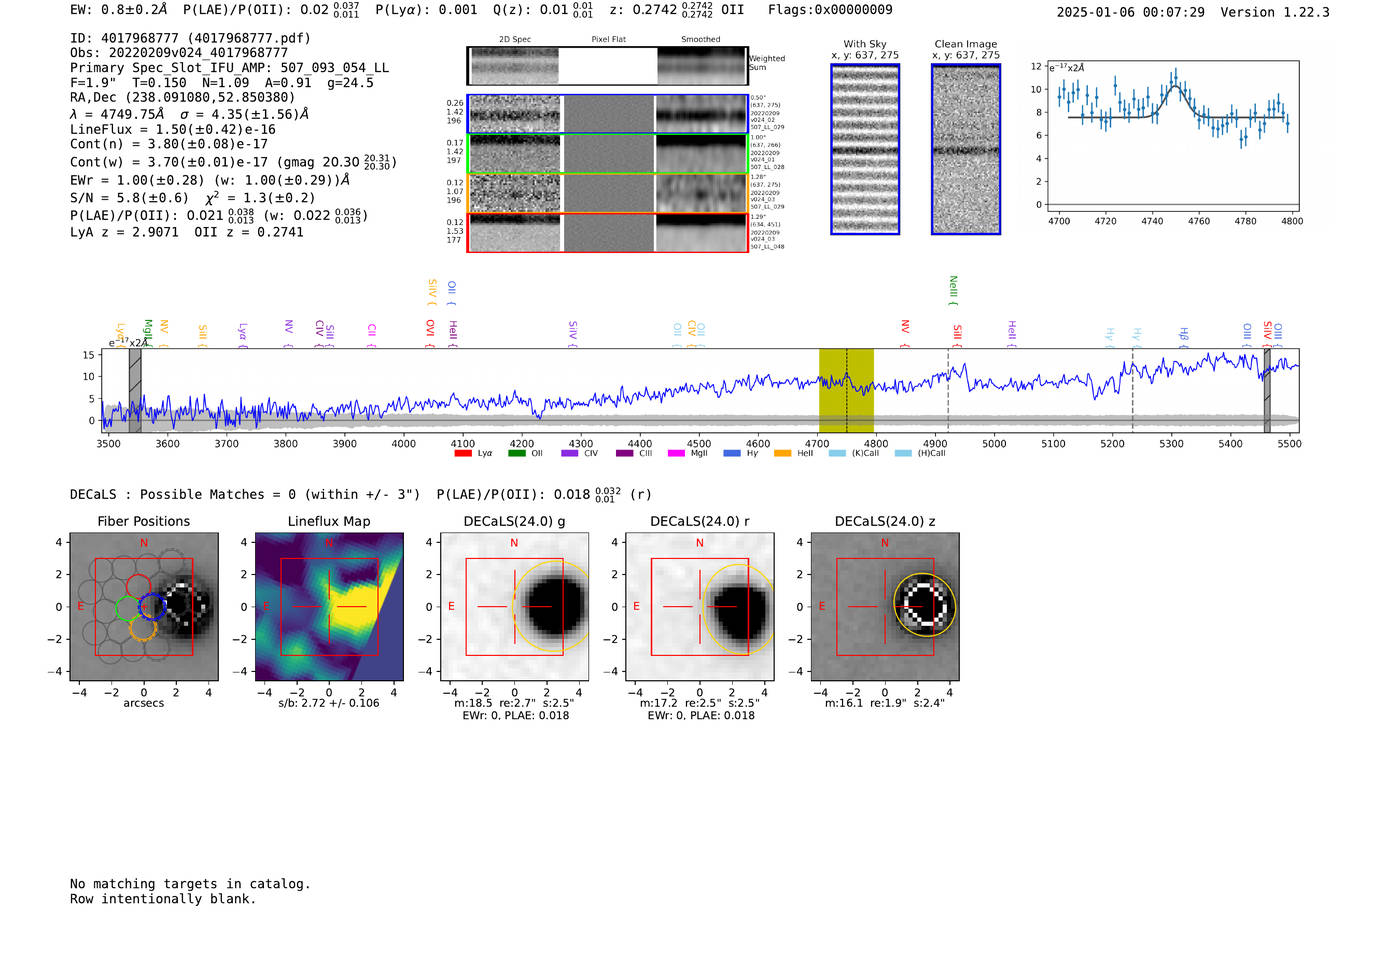Open the DECaLS(24.0) r cutout
The image size is (1400, 953).
tap(699, 606)
